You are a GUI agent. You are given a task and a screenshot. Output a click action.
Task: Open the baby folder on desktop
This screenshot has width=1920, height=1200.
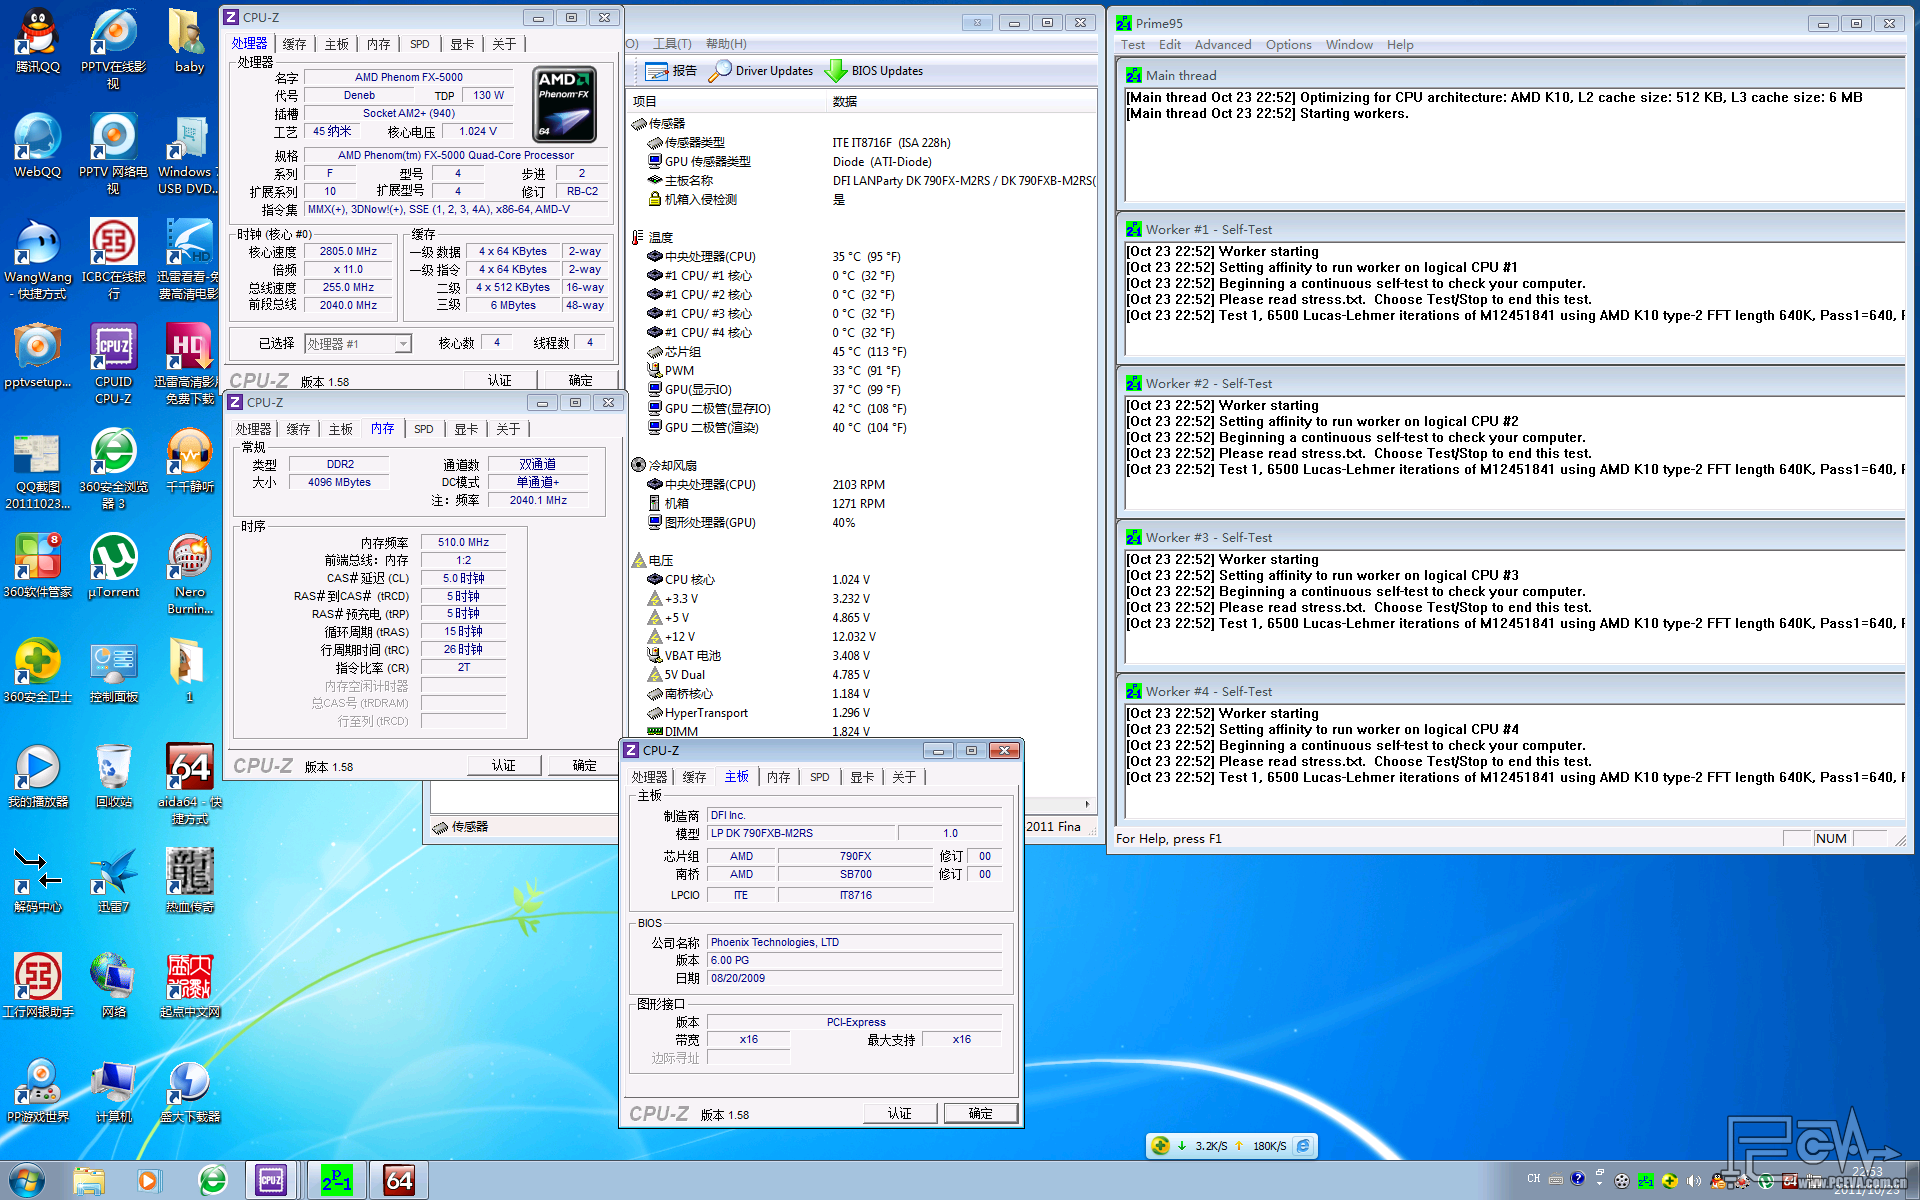coord(189,42)
